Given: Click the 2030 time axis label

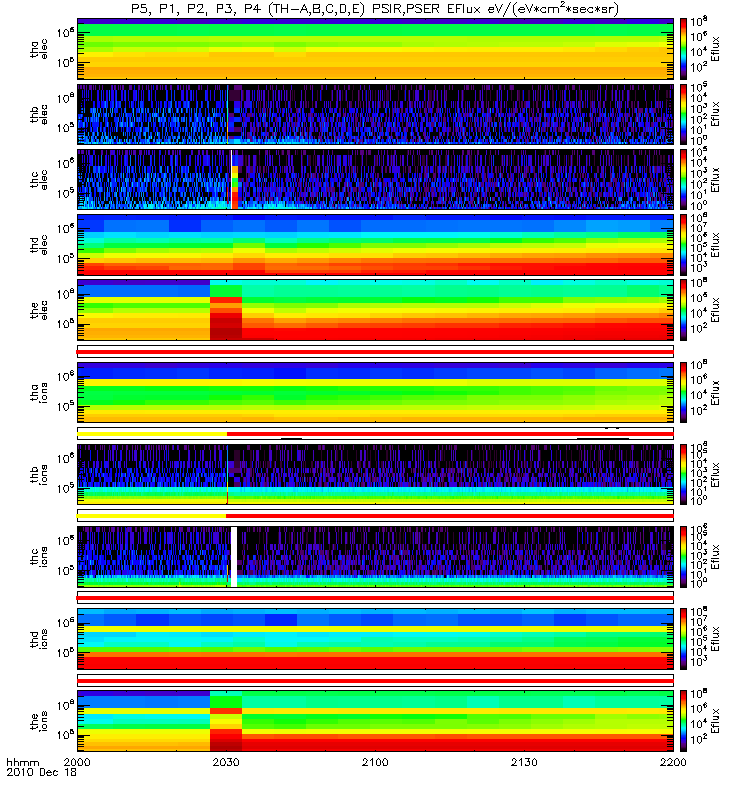Looking at the screenshot, I should click(x=226, y=762).
